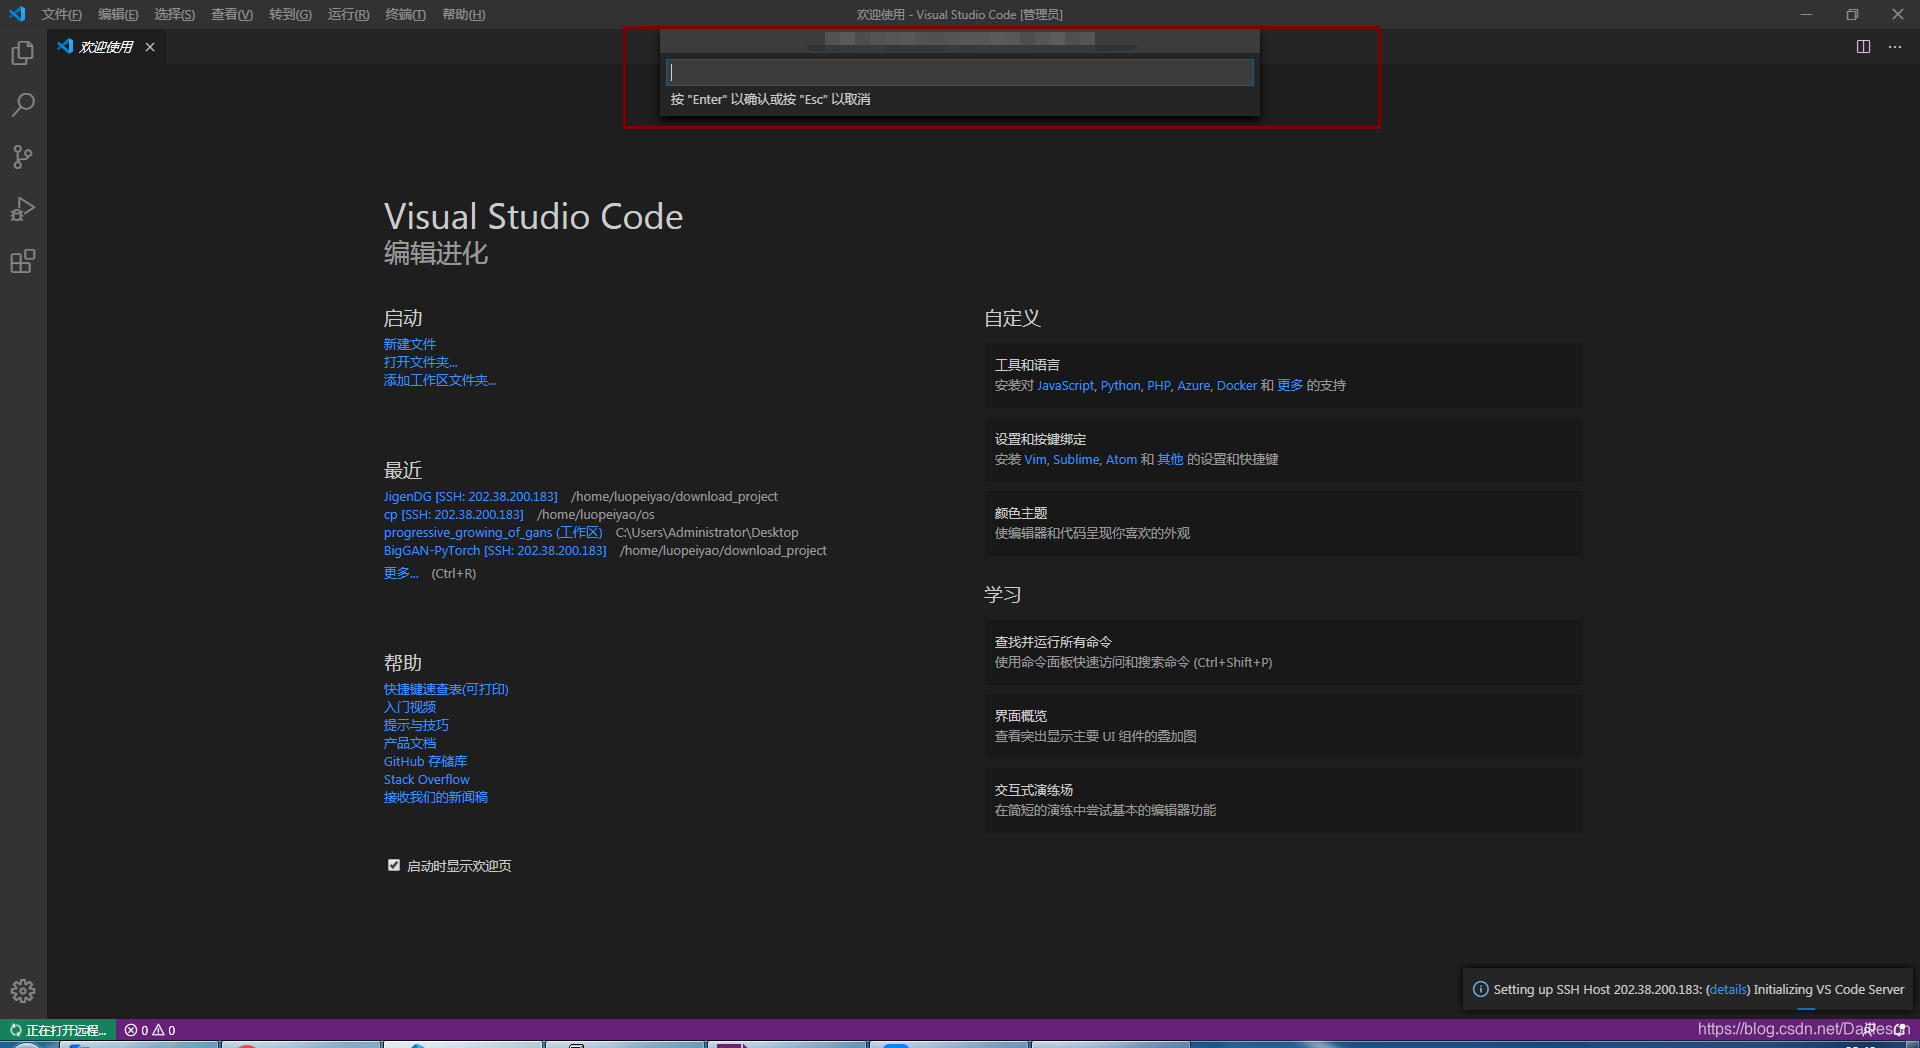This screenshot has width=1920, height=1048.
Task: Open the Explorer view in the activity bar
Action: (x=23, y=53)
